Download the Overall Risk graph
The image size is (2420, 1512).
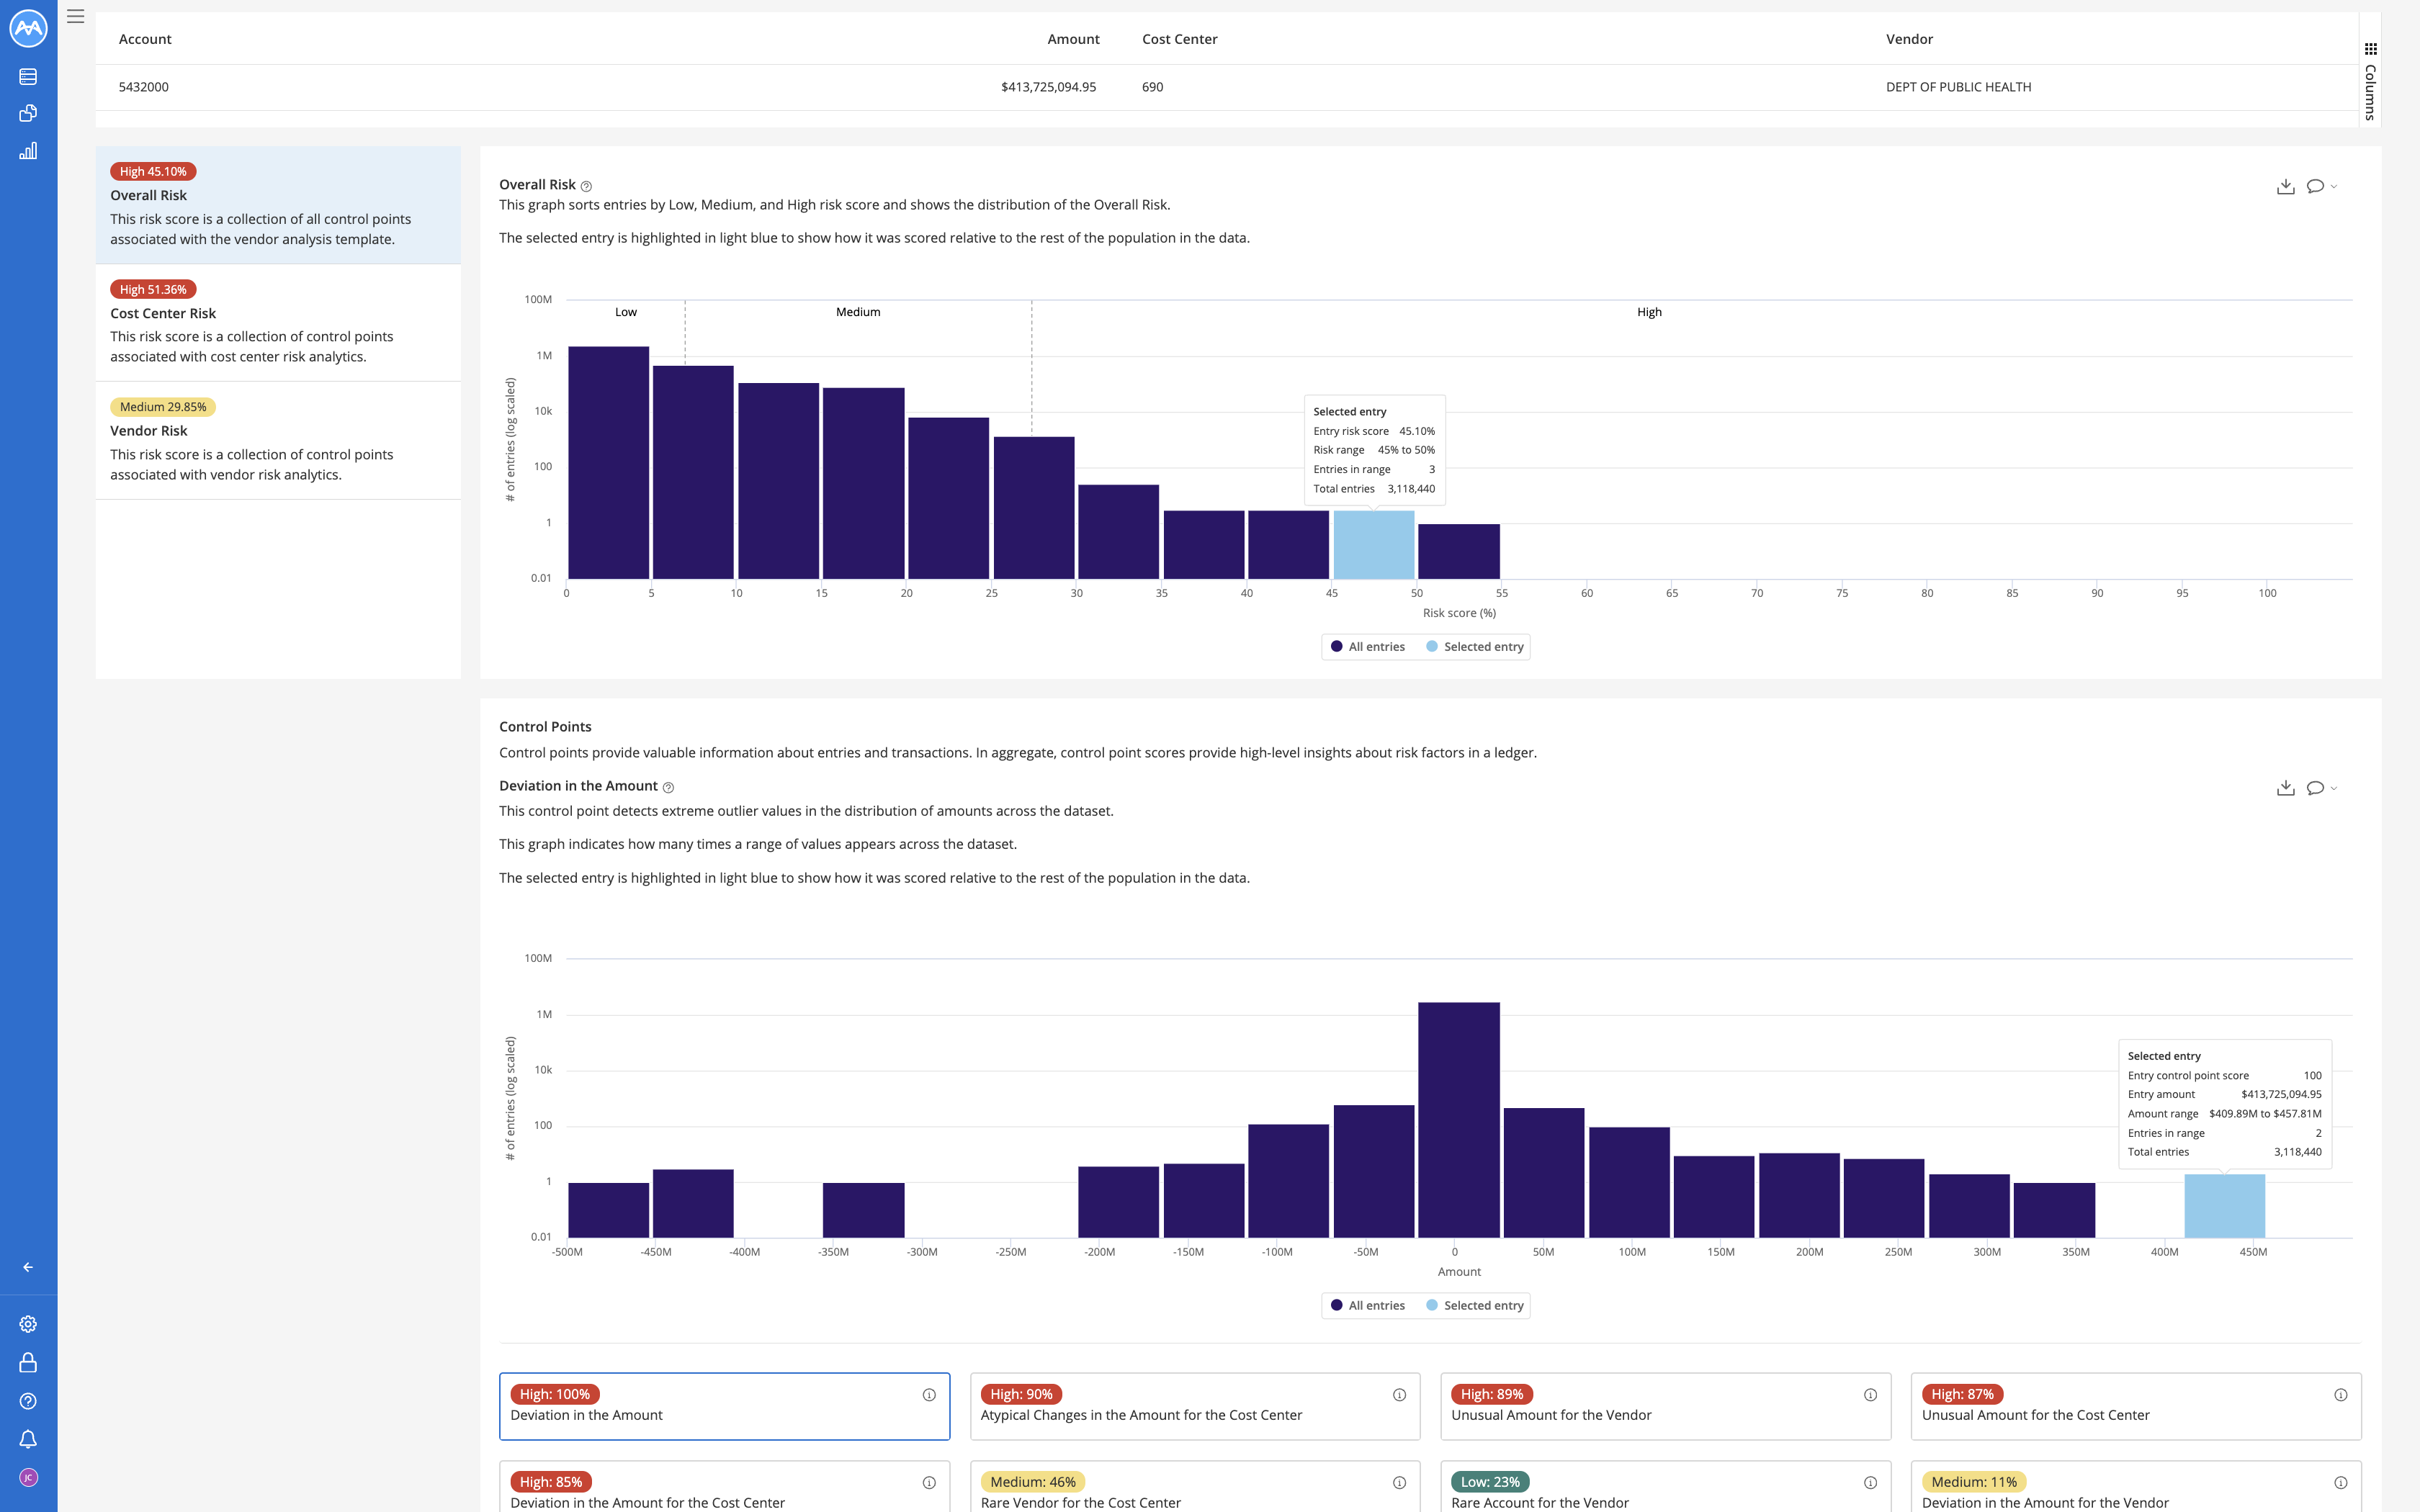2285,186
